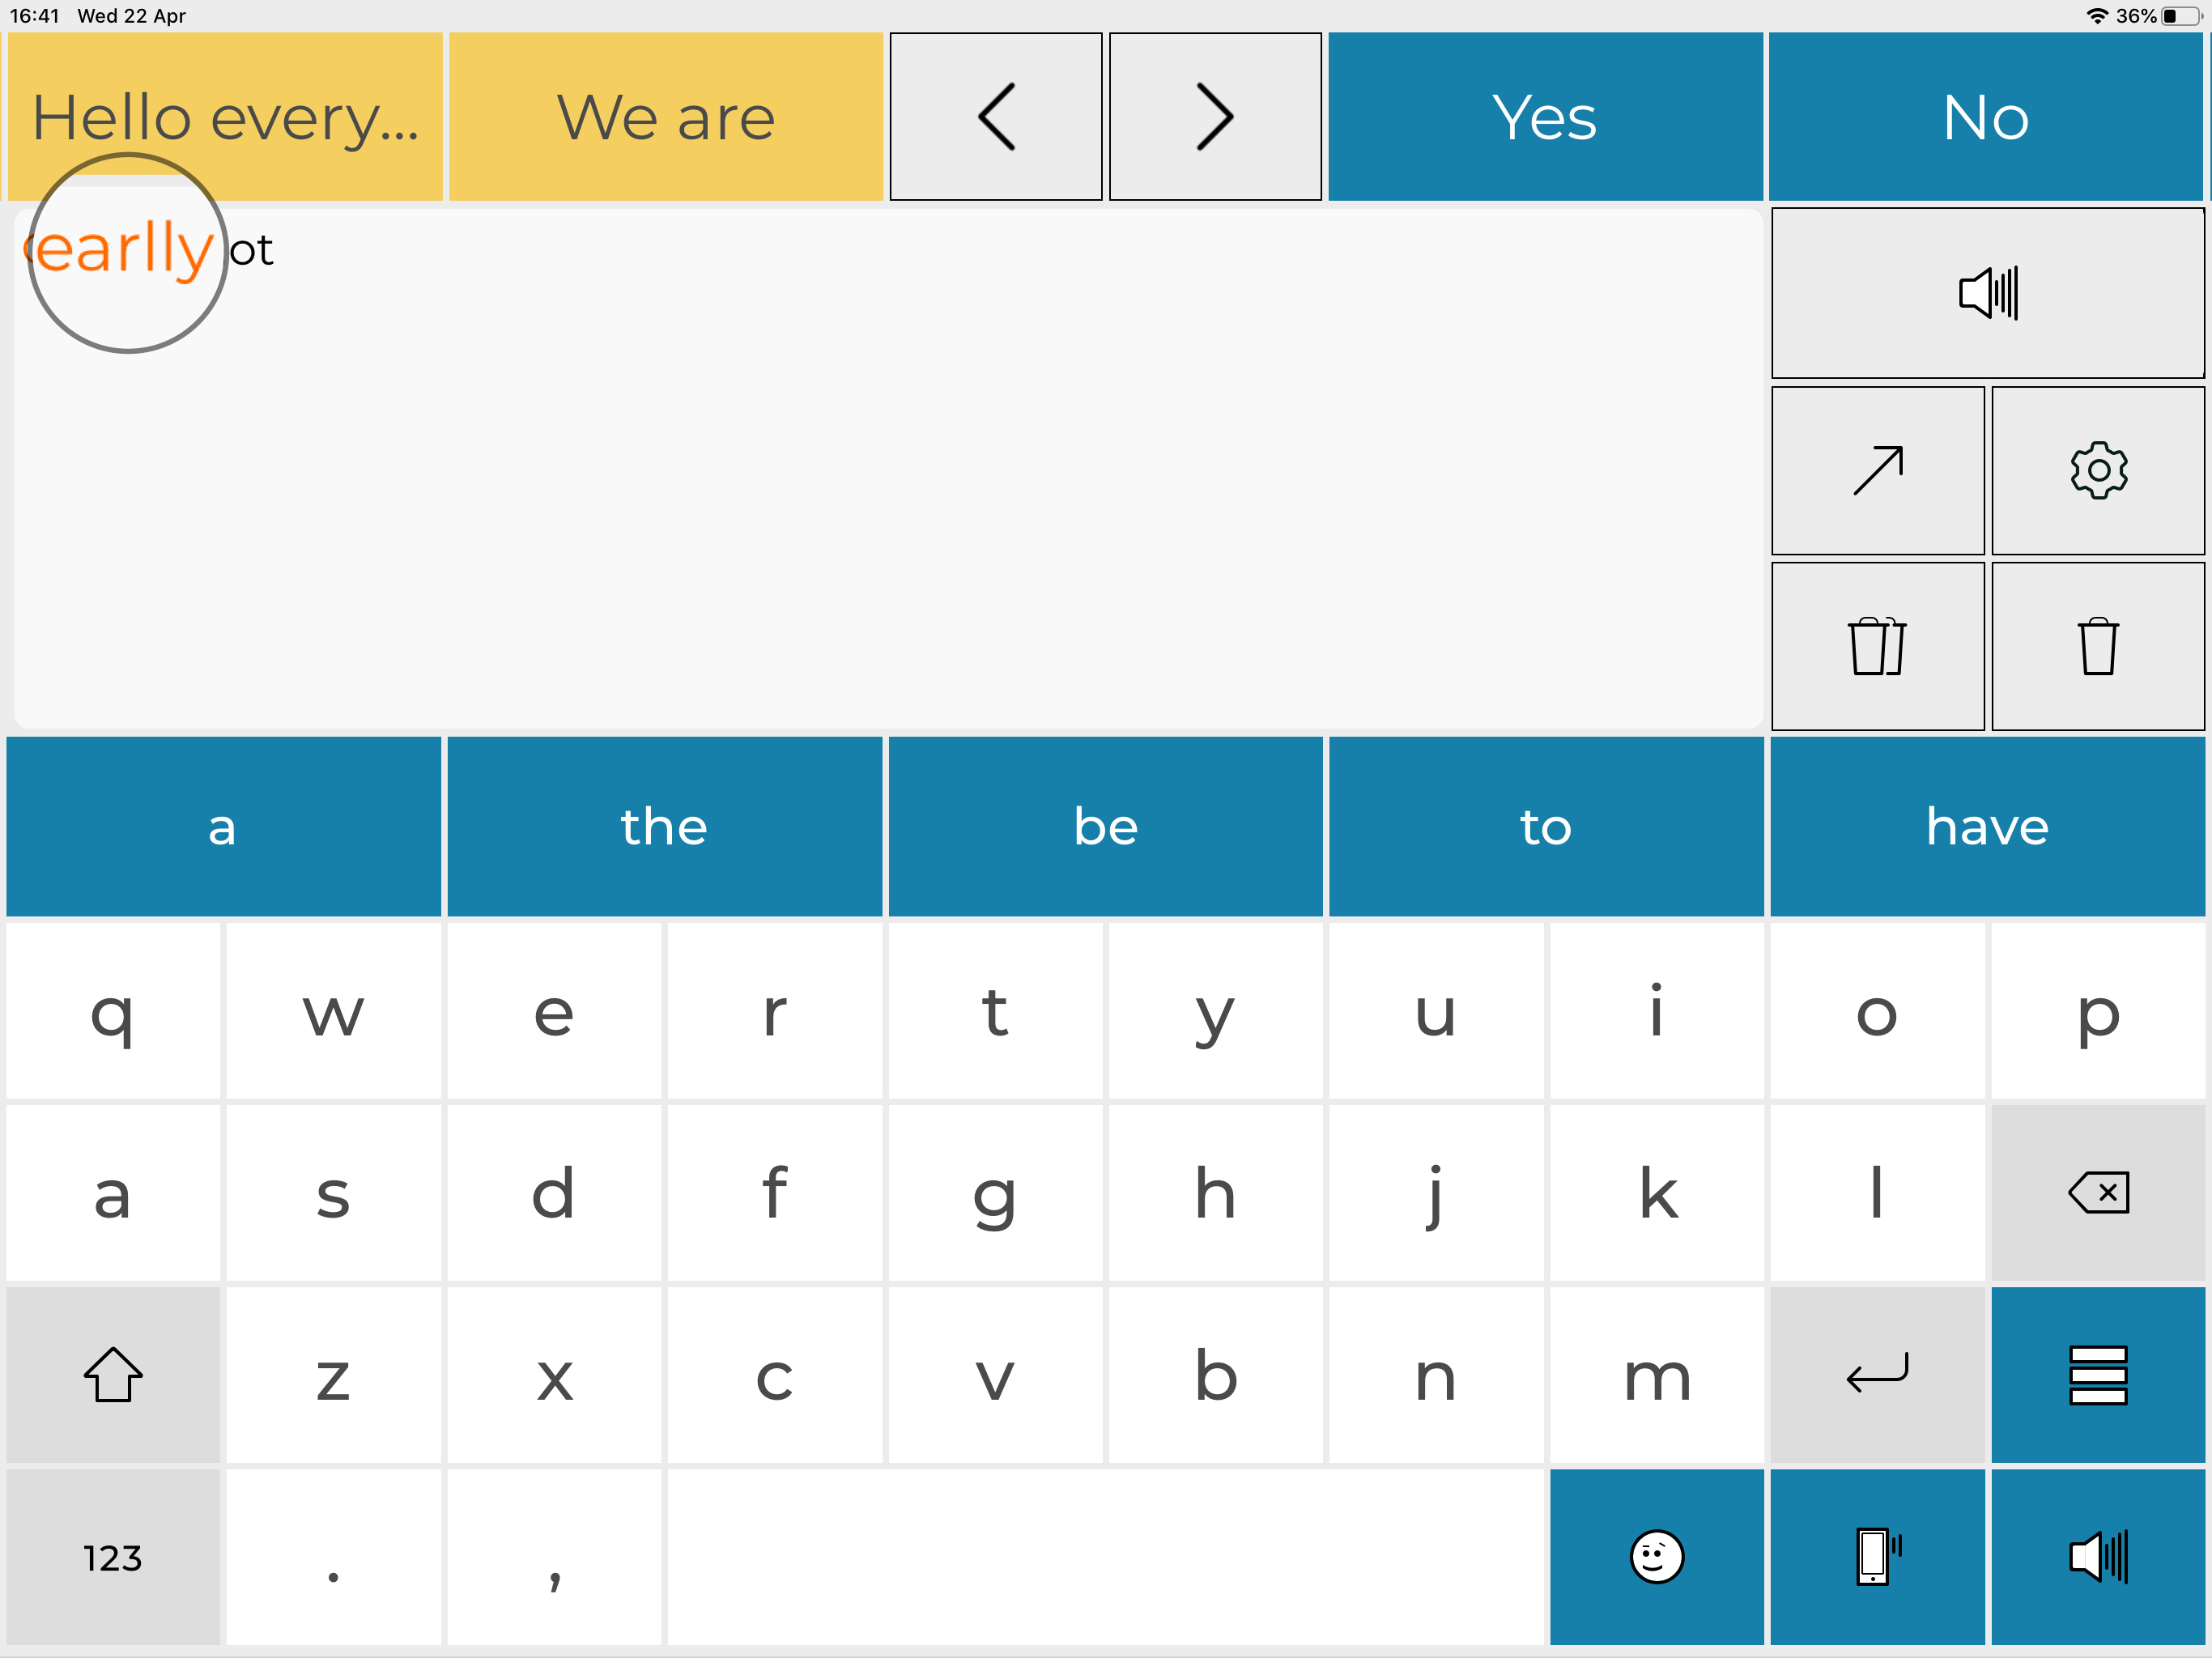Tap the diagonal arrow share icon
This screenshot has width=2212, height=1658.
point(1877,470)
